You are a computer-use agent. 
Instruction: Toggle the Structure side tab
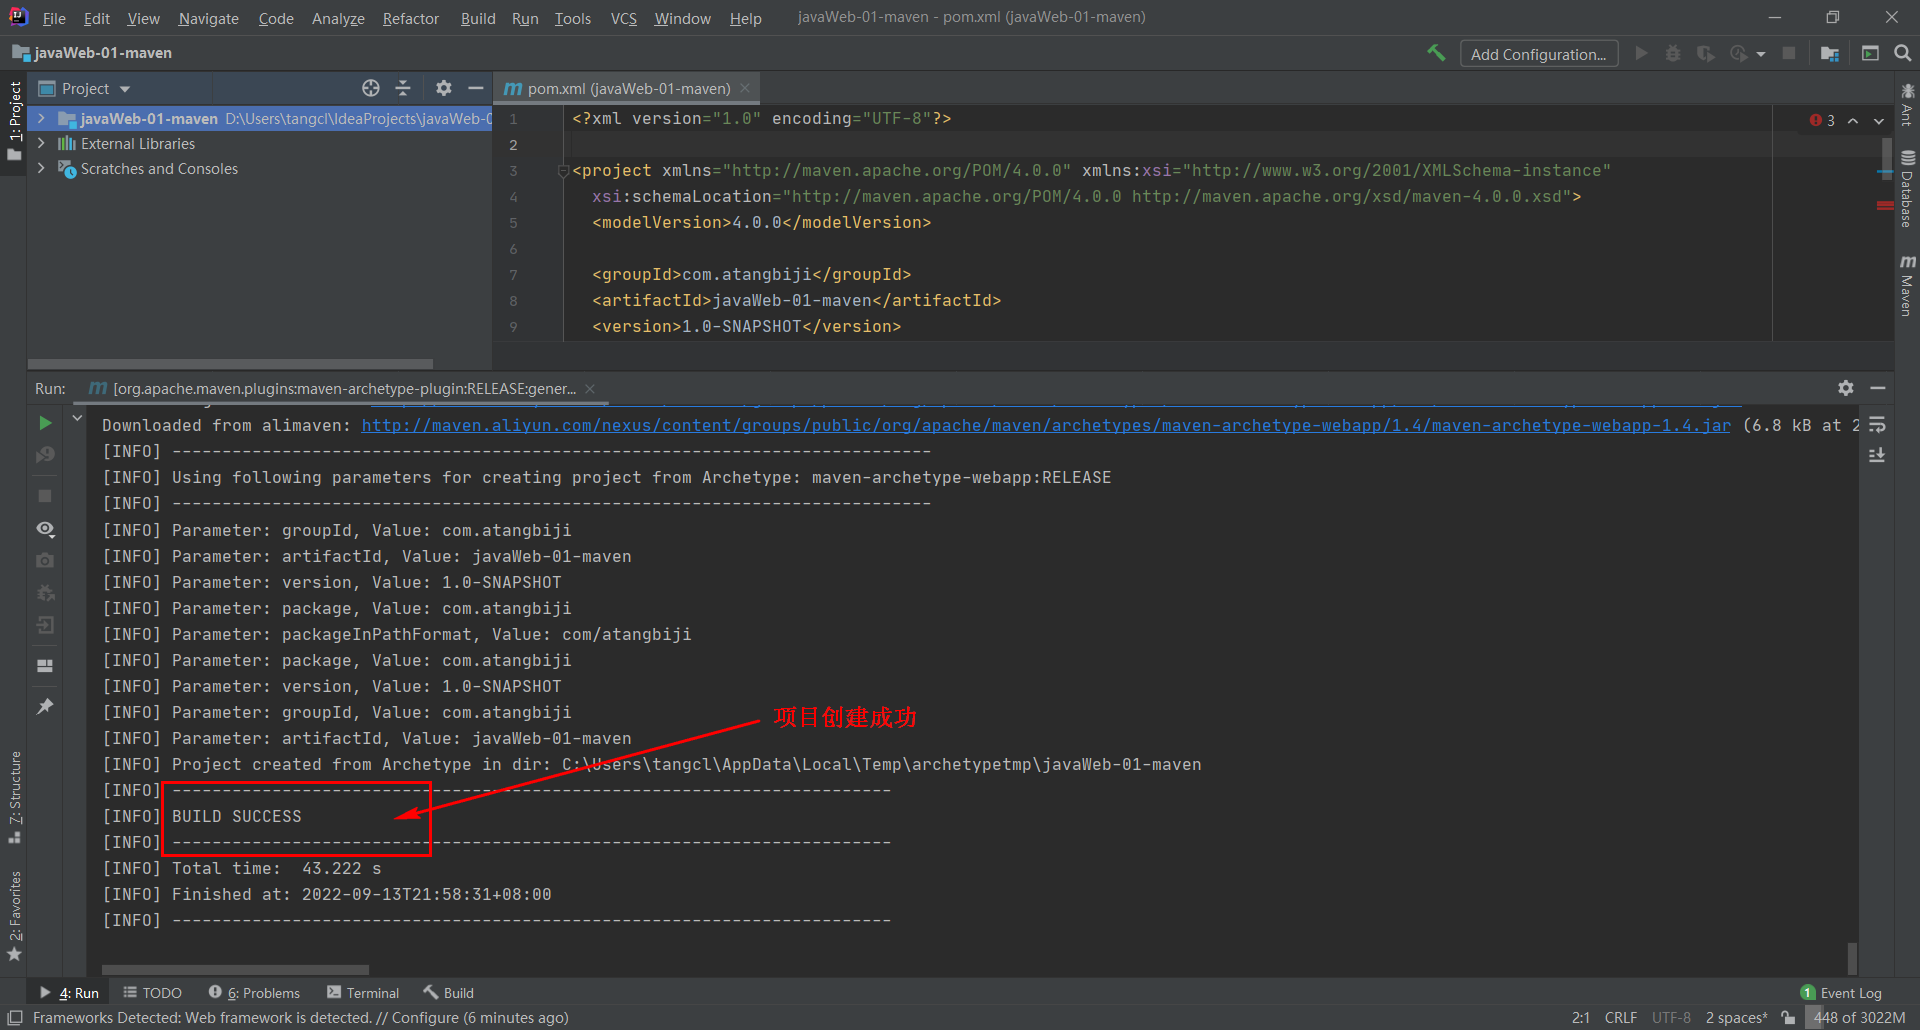(14, 797)
